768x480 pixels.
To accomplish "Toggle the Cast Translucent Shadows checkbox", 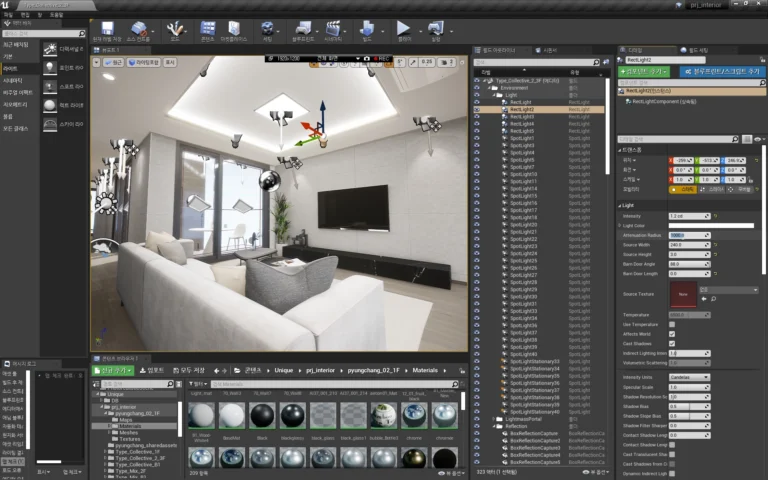I will (x=672, y=455).
